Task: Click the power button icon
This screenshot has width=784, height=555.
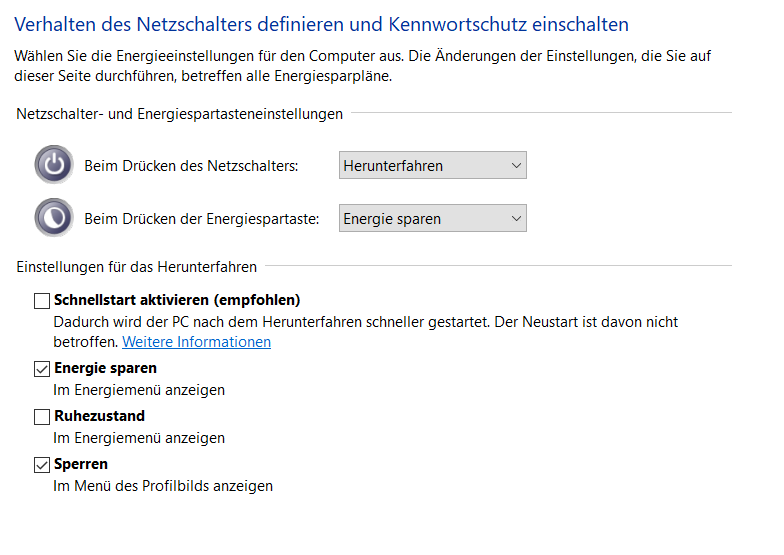Action: [53, 165]
